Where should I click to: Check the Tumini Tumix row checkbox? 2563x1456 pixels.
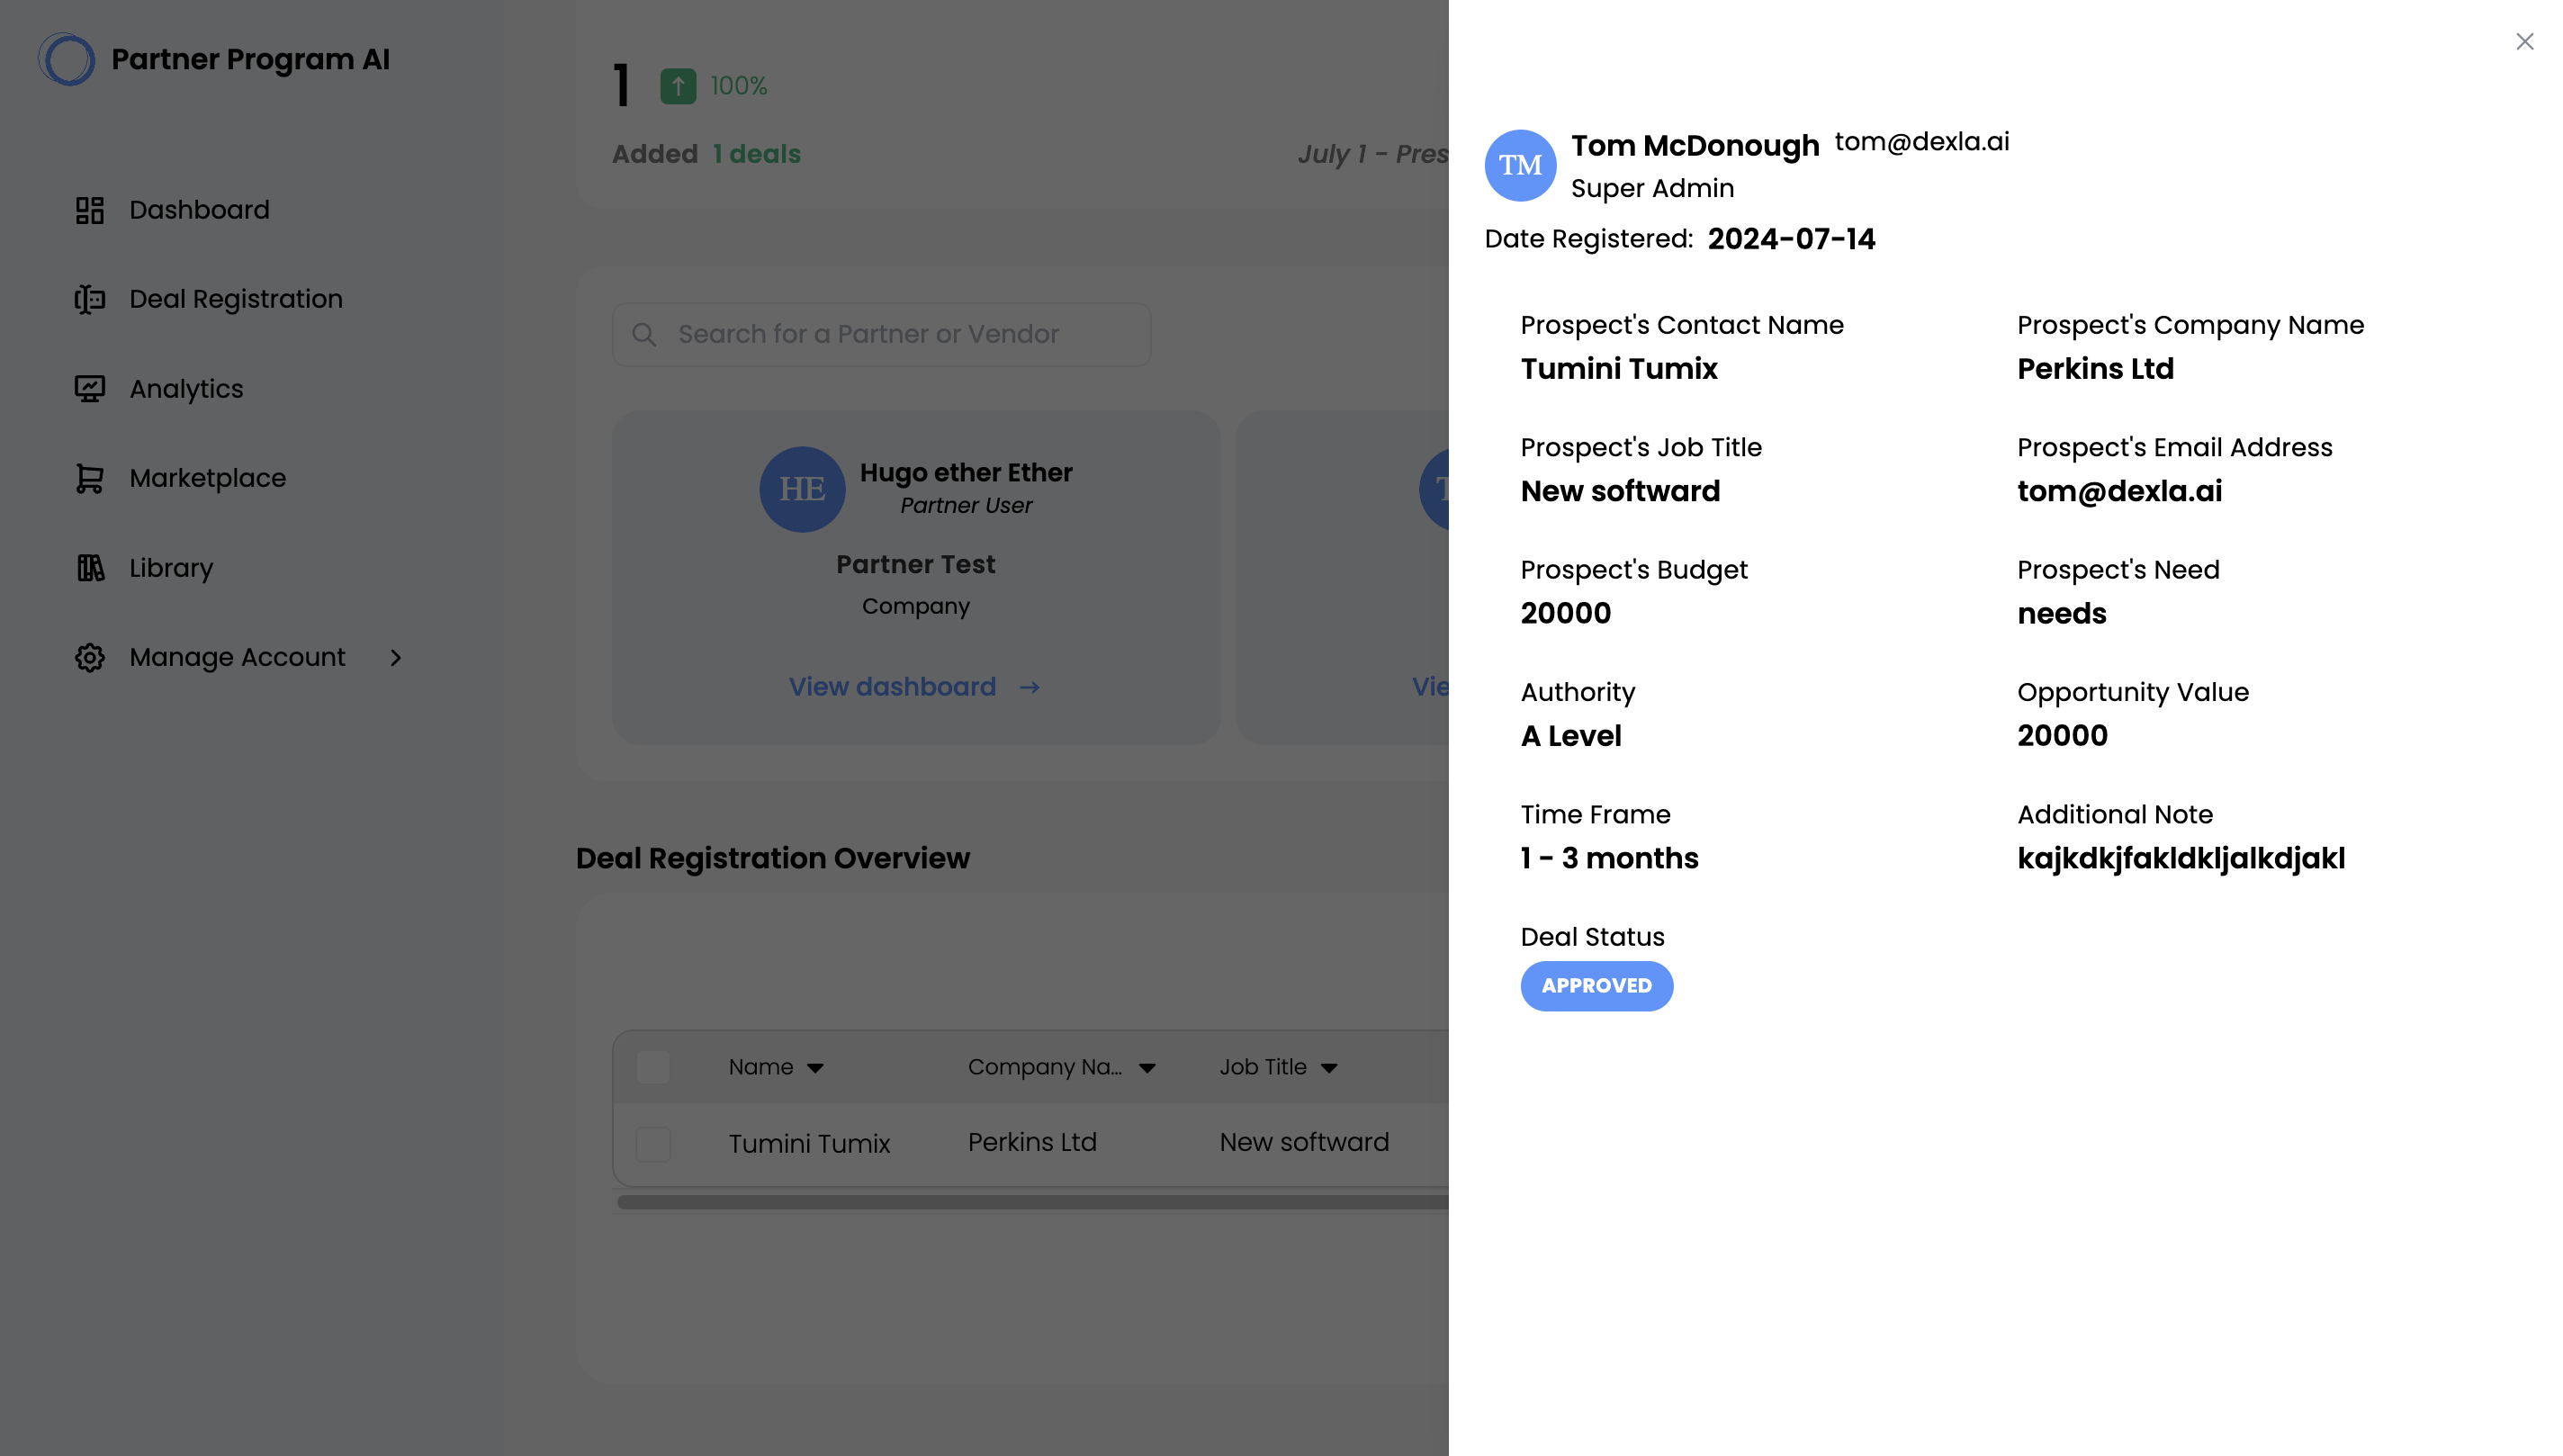tap(652, 1143)
